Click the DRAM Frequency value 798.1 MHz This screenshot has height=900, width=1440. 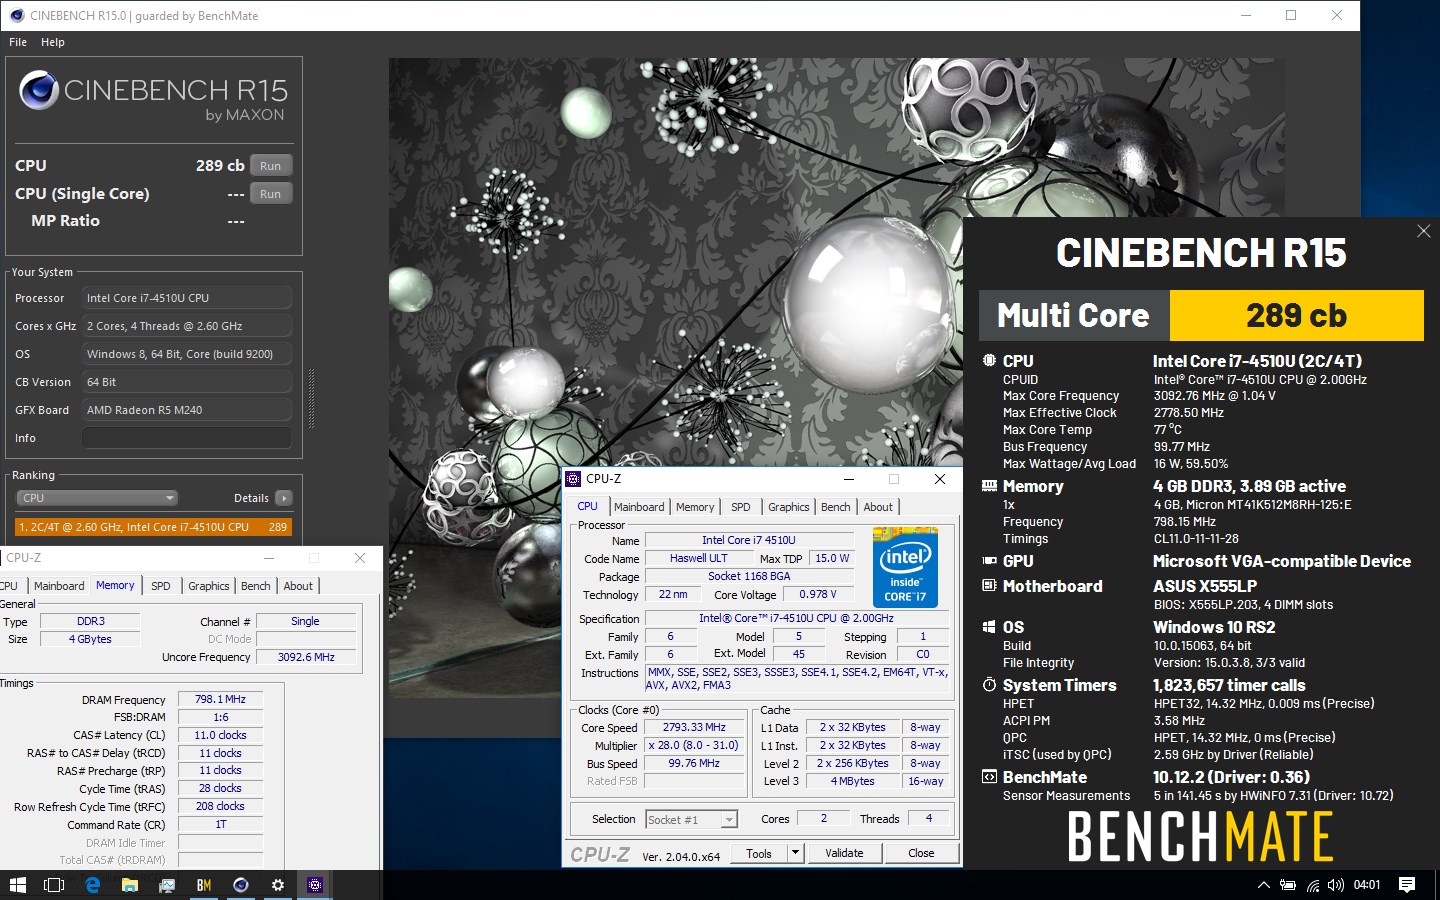[220, 699]
